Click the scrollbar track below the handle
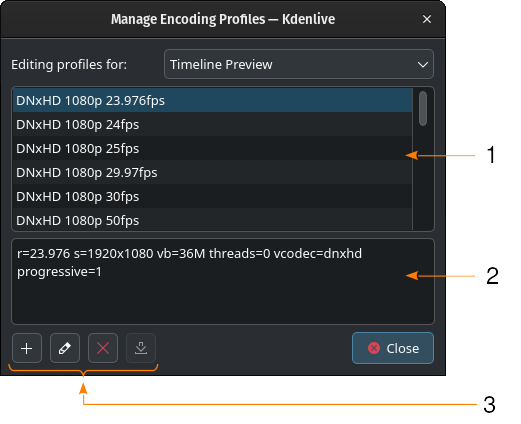 [423, 178]
